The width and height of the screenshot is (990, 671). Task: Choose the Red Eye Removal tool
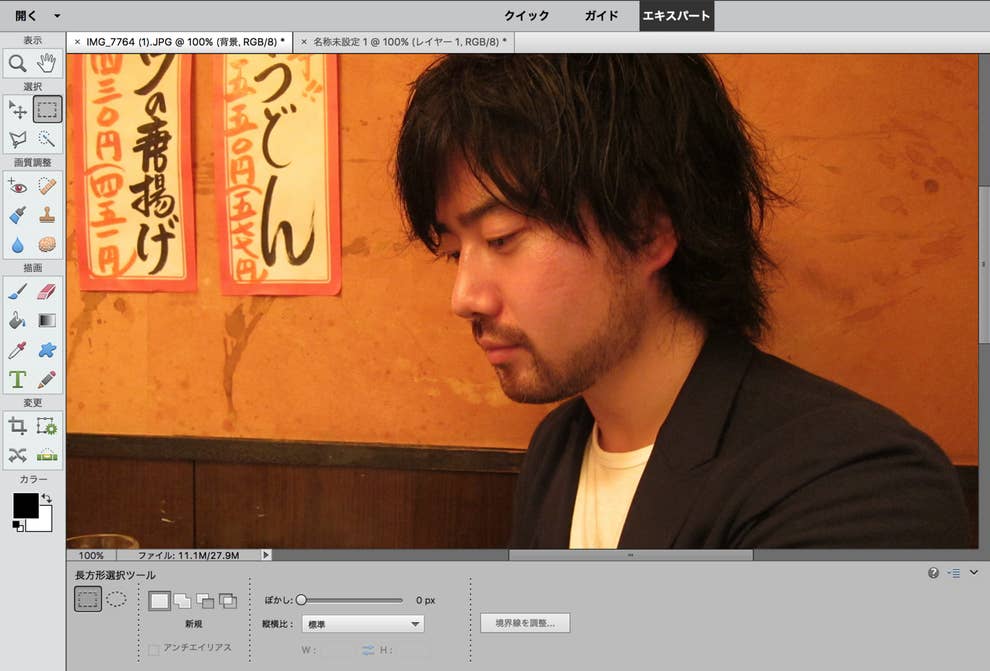point(18,186)
